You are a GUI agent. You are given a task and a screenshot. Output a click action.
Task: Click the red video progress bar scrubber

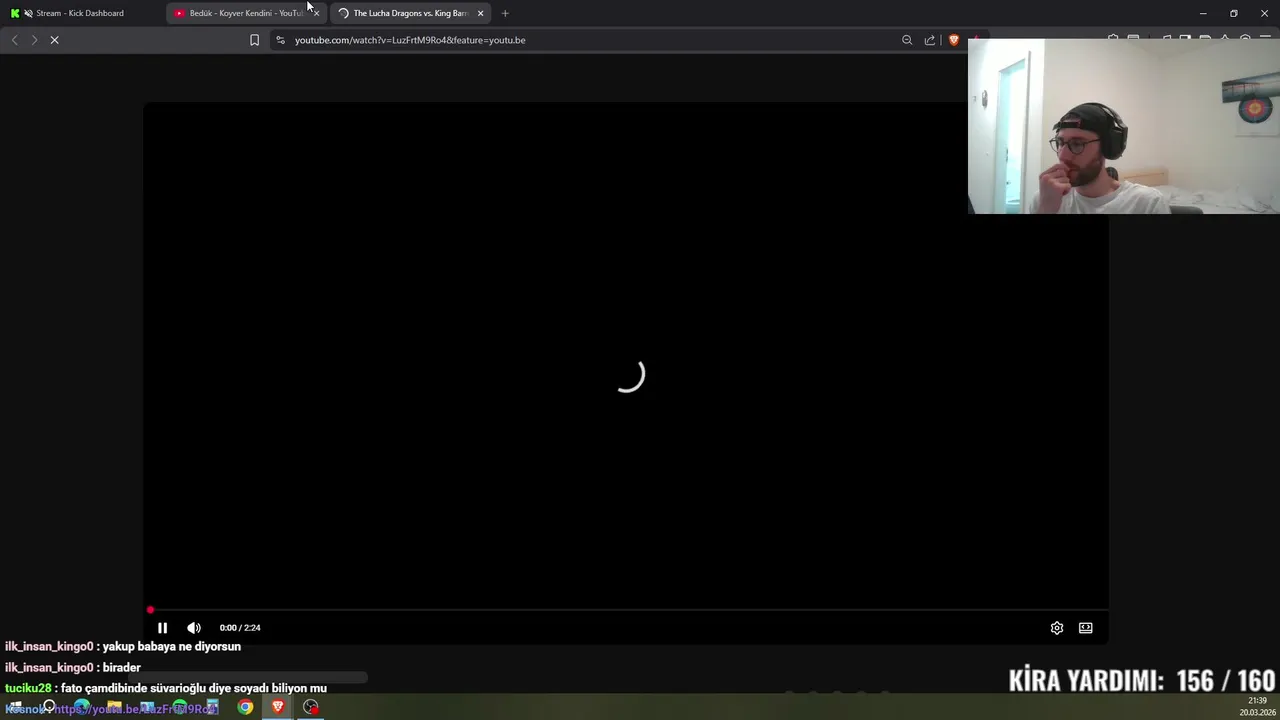coord(150,610)
